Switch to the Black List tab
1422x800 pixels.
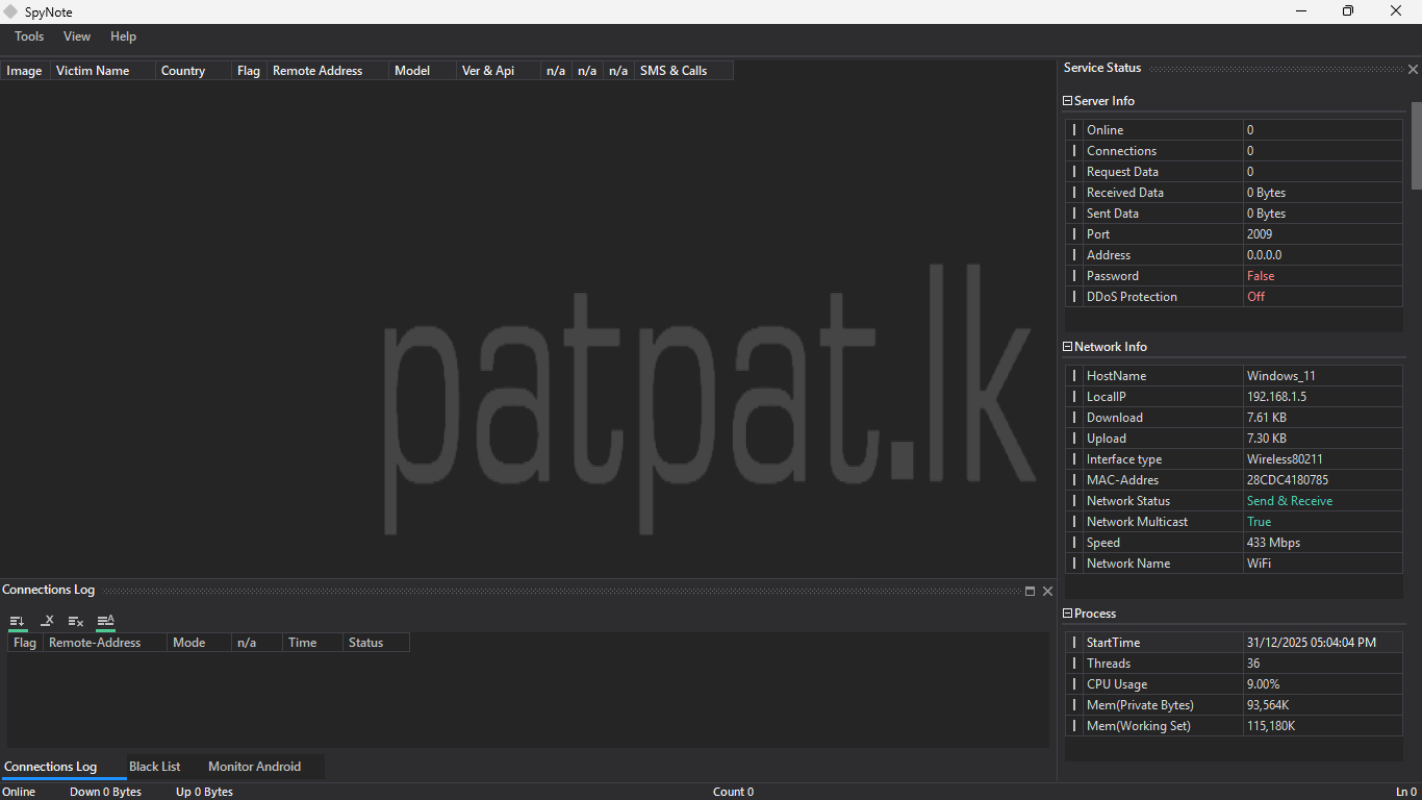click(155, 767)
